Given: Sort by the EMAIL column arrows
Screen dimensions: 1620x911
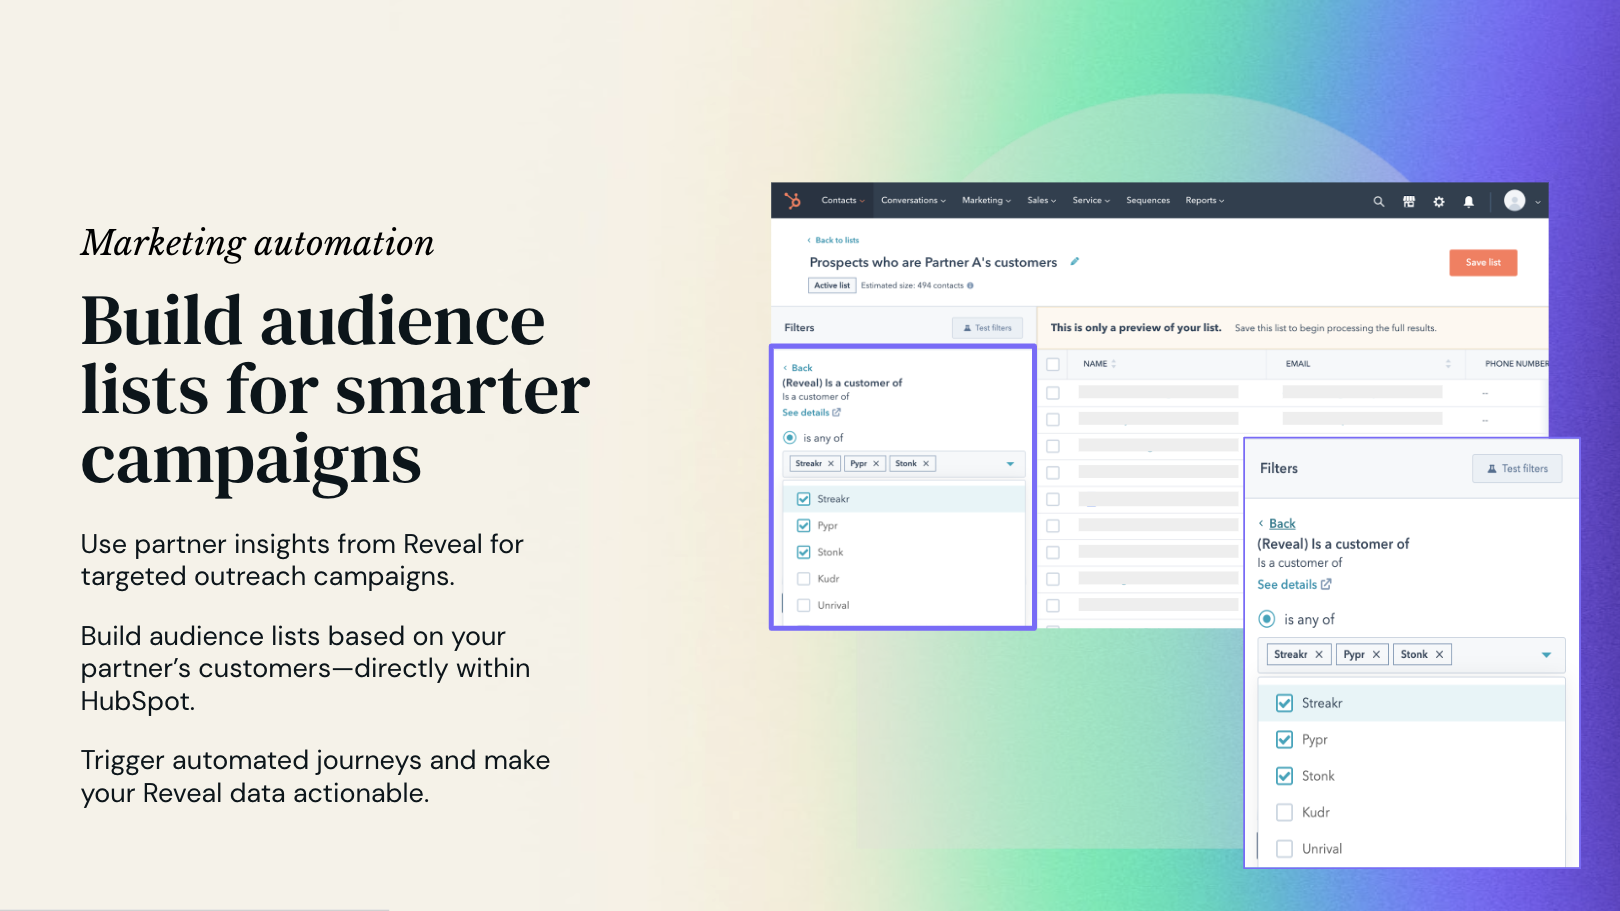Looking at the screenshot, I should [1448, 364].
